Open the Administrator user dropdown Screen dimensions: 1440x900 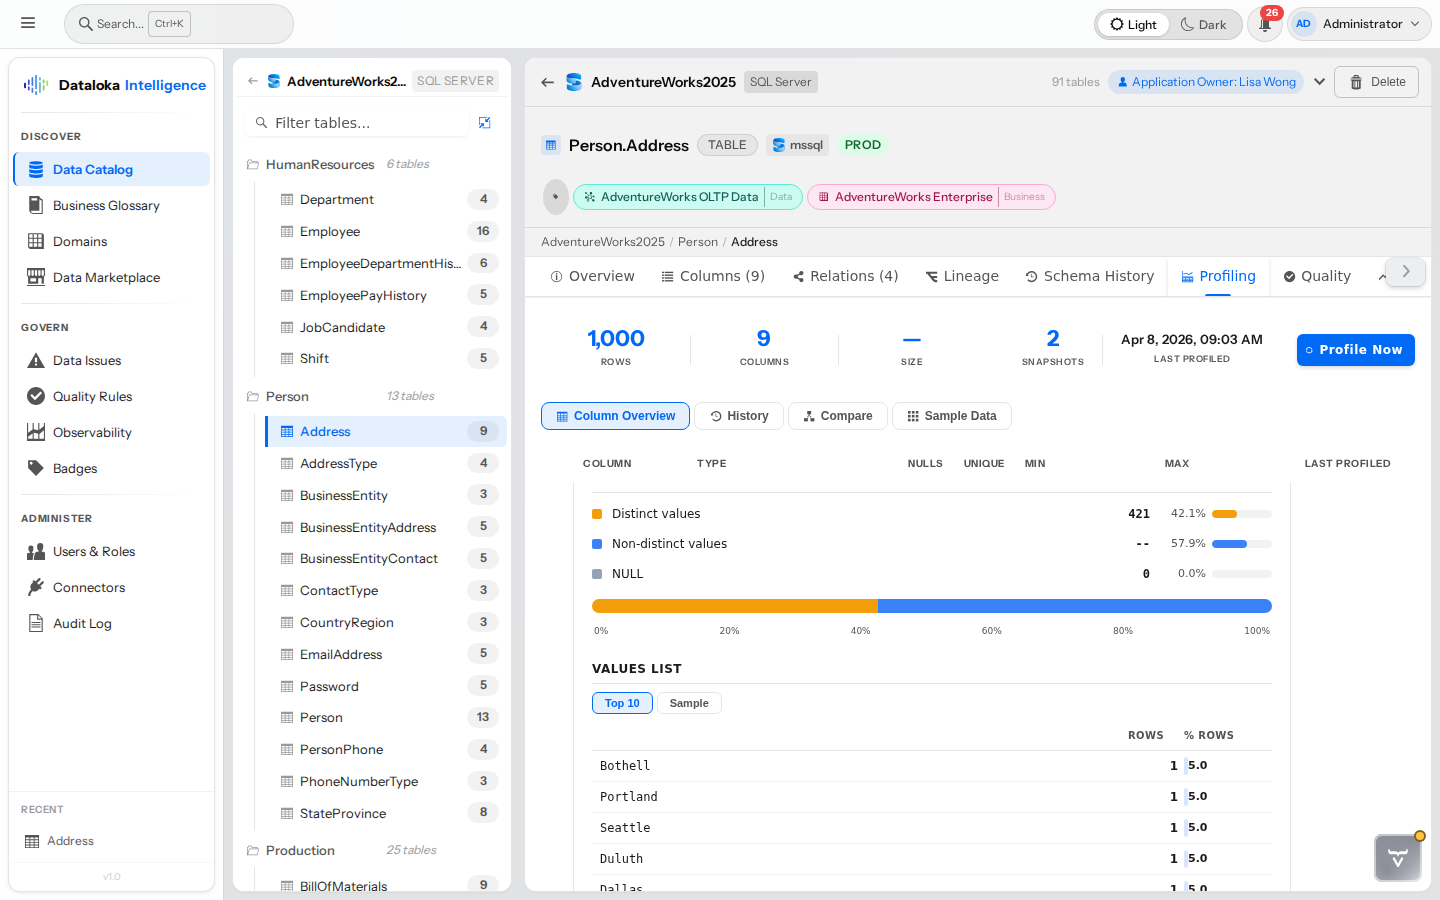[x=1359, y=24]
